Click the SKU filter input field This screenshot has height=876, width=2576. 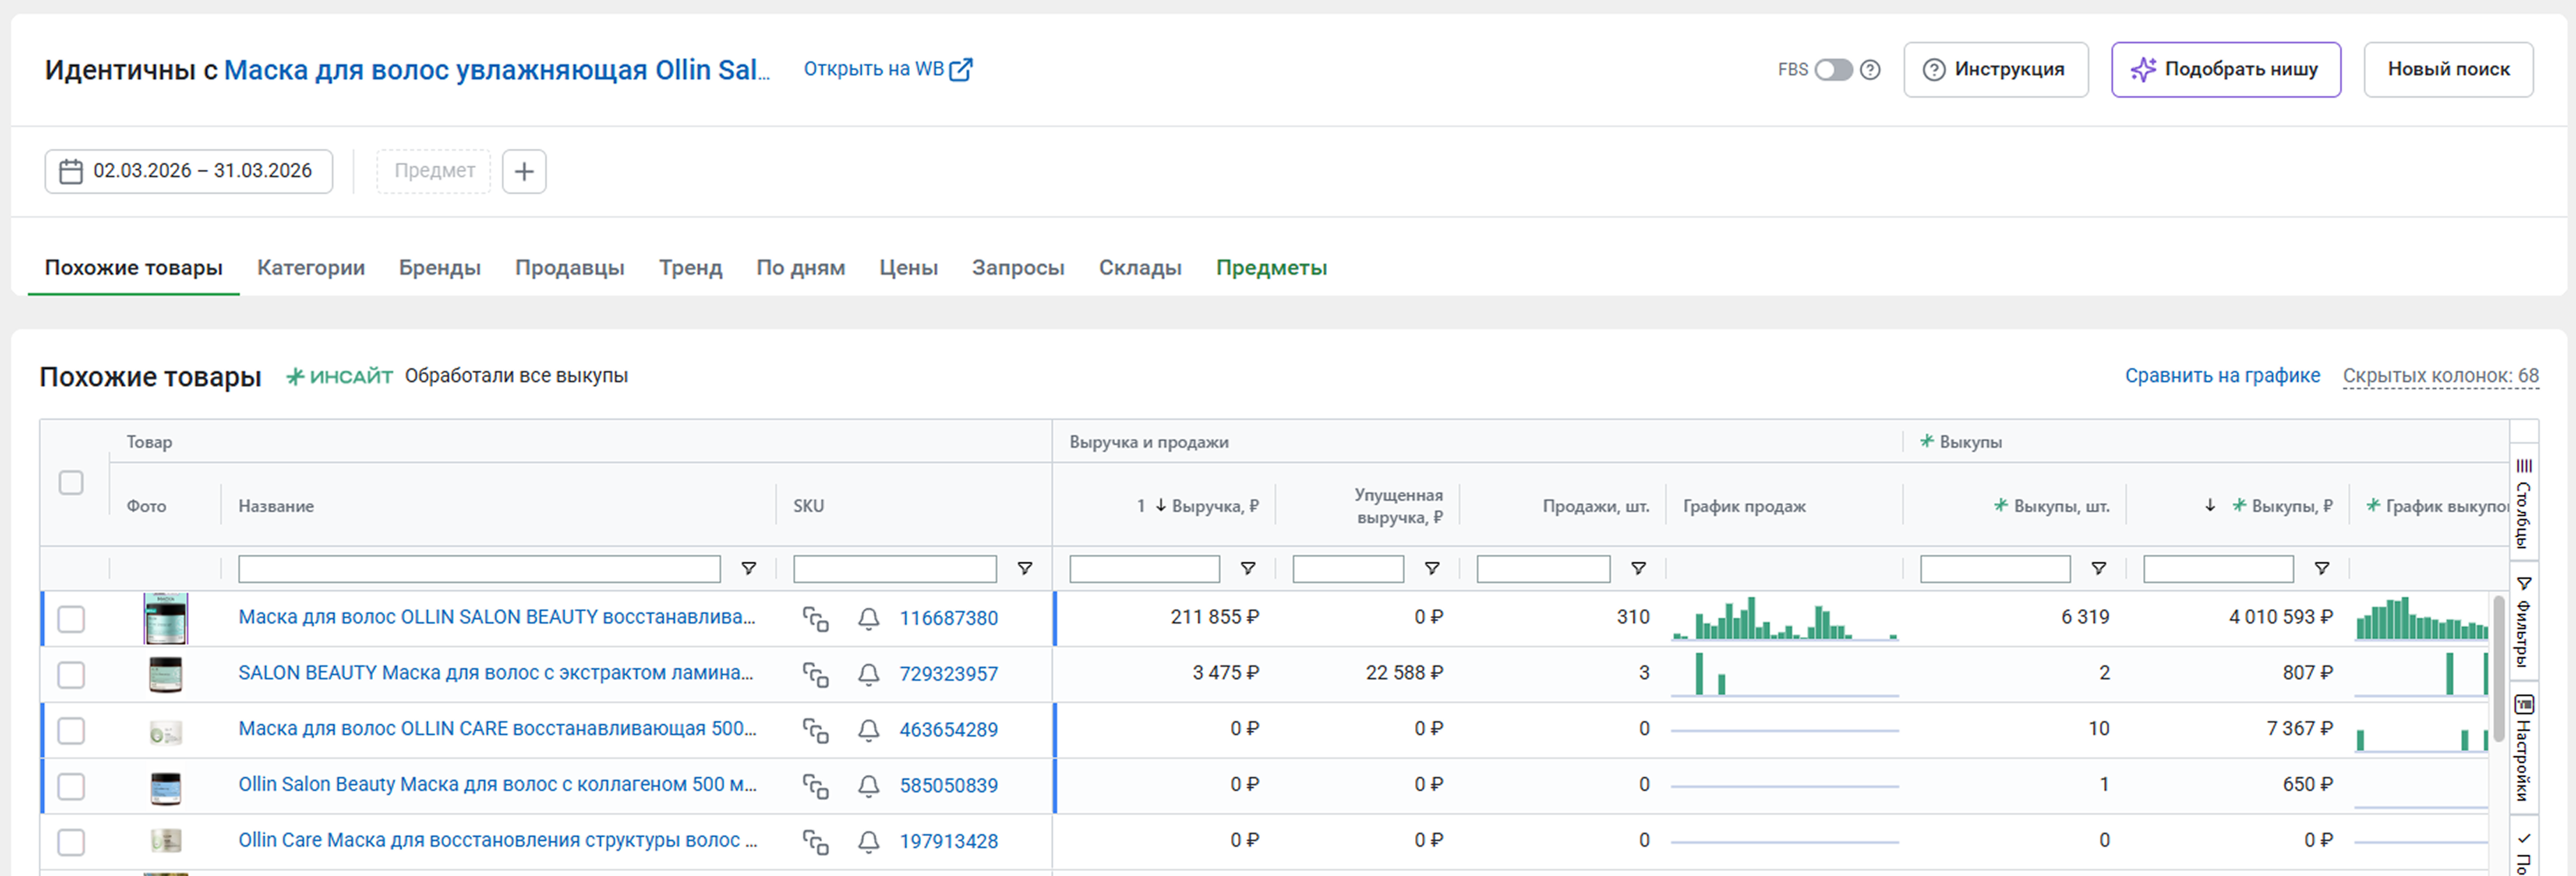[x=894, y=569]
